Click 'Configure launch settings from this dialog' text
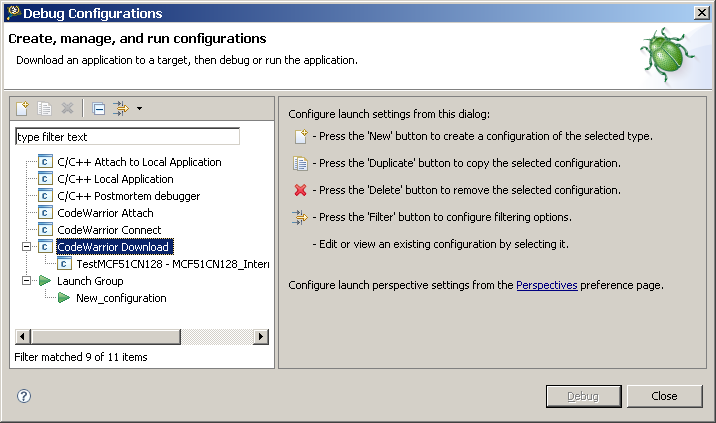Image resolution: width=716 pixels, height=423 pixels. coord(389,114)
